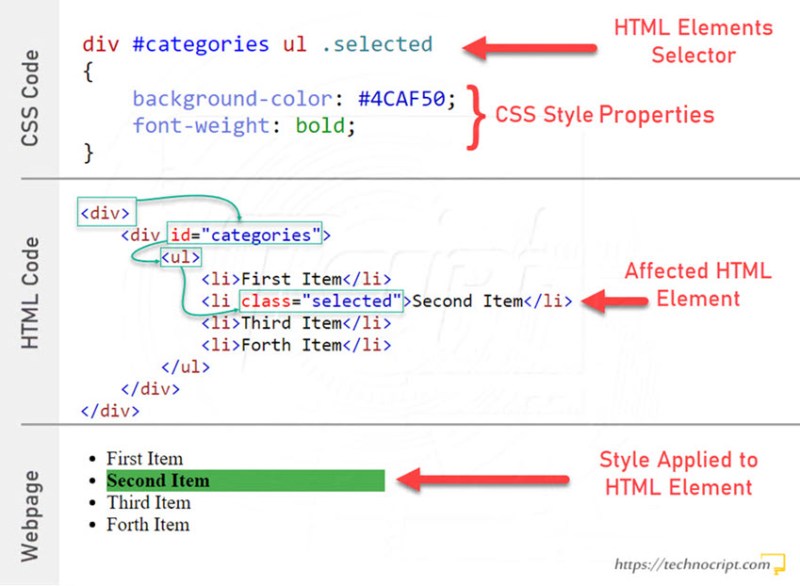Click the vertical "HTML Code" section label
The height and width of the screenshot is (586, 800).
pyautogui.click(x=30, y=293)
